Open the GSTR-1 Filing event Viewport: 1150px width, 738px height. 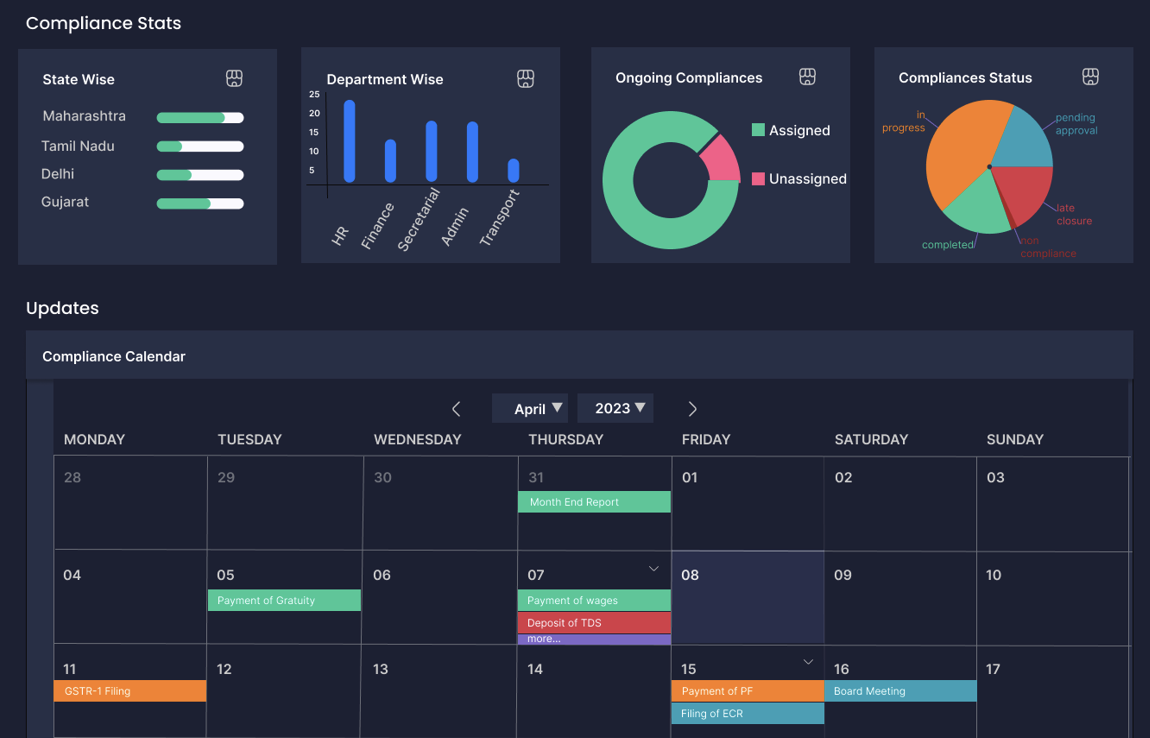click(130, 691)
